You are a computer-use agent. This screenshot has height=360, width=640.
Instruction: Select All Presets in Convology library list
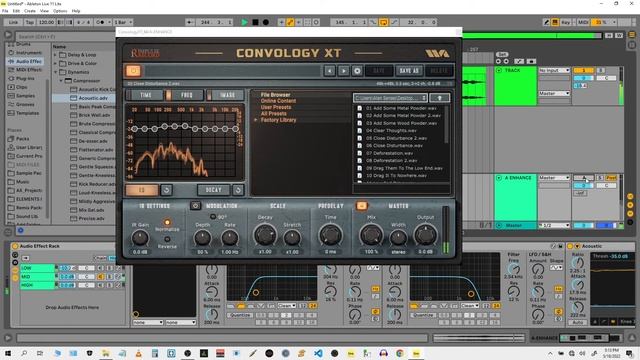tap(273, 113)
